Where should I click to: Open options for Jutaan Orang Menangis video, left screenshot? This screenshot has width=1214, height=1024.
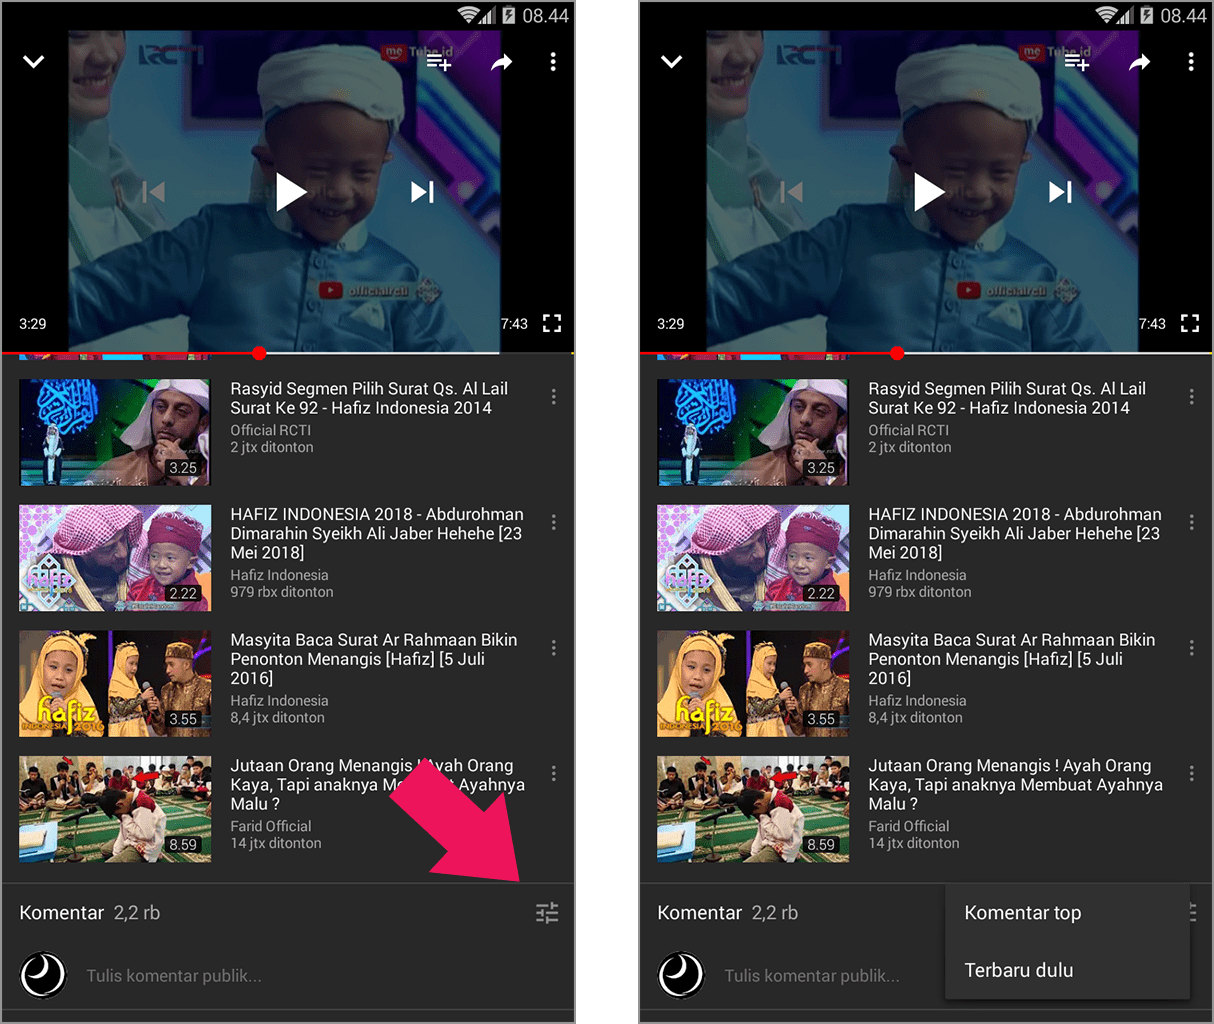pos(553,773)
